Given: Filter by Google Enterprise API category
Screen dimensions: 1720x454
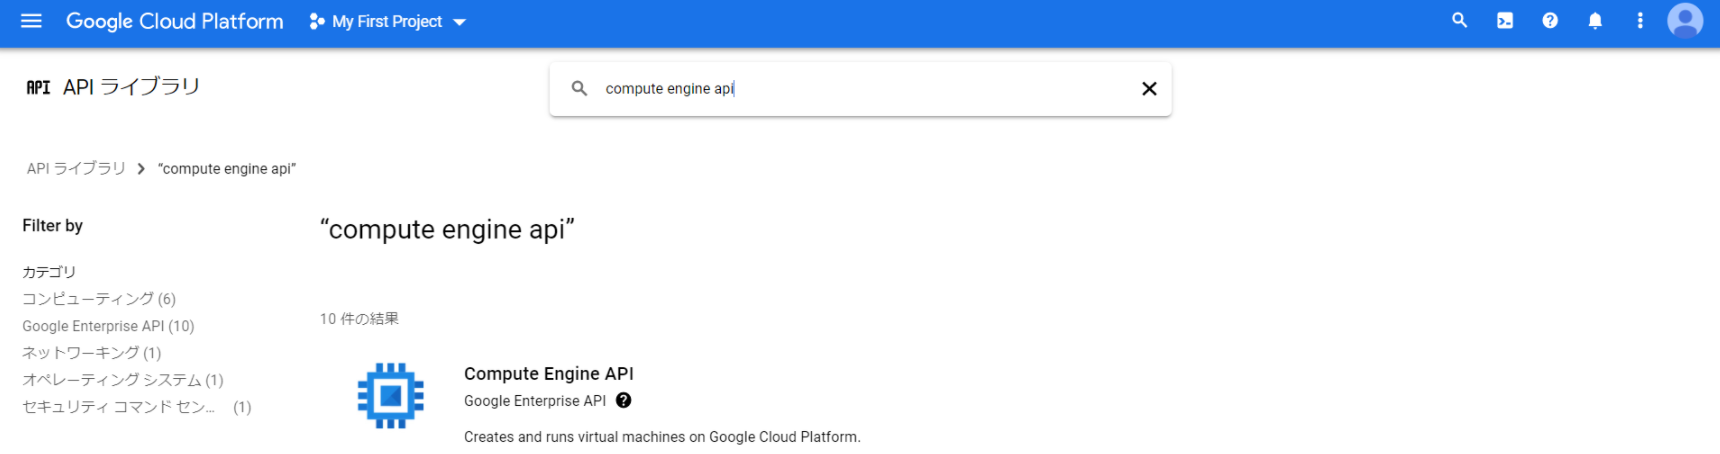Looking at the screenshot, I should pos(108,326).
